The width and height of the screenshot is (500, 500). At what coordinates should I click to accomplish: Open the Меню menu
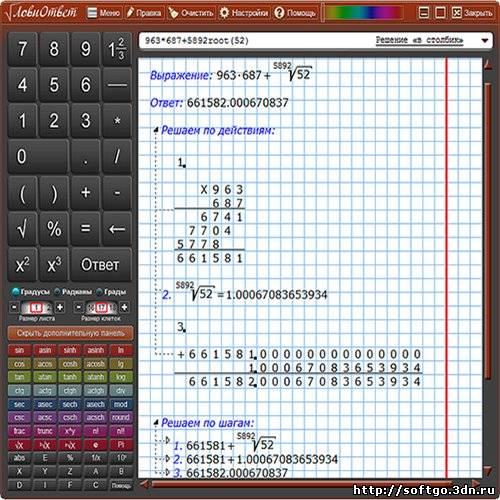[x=104, y=13]
